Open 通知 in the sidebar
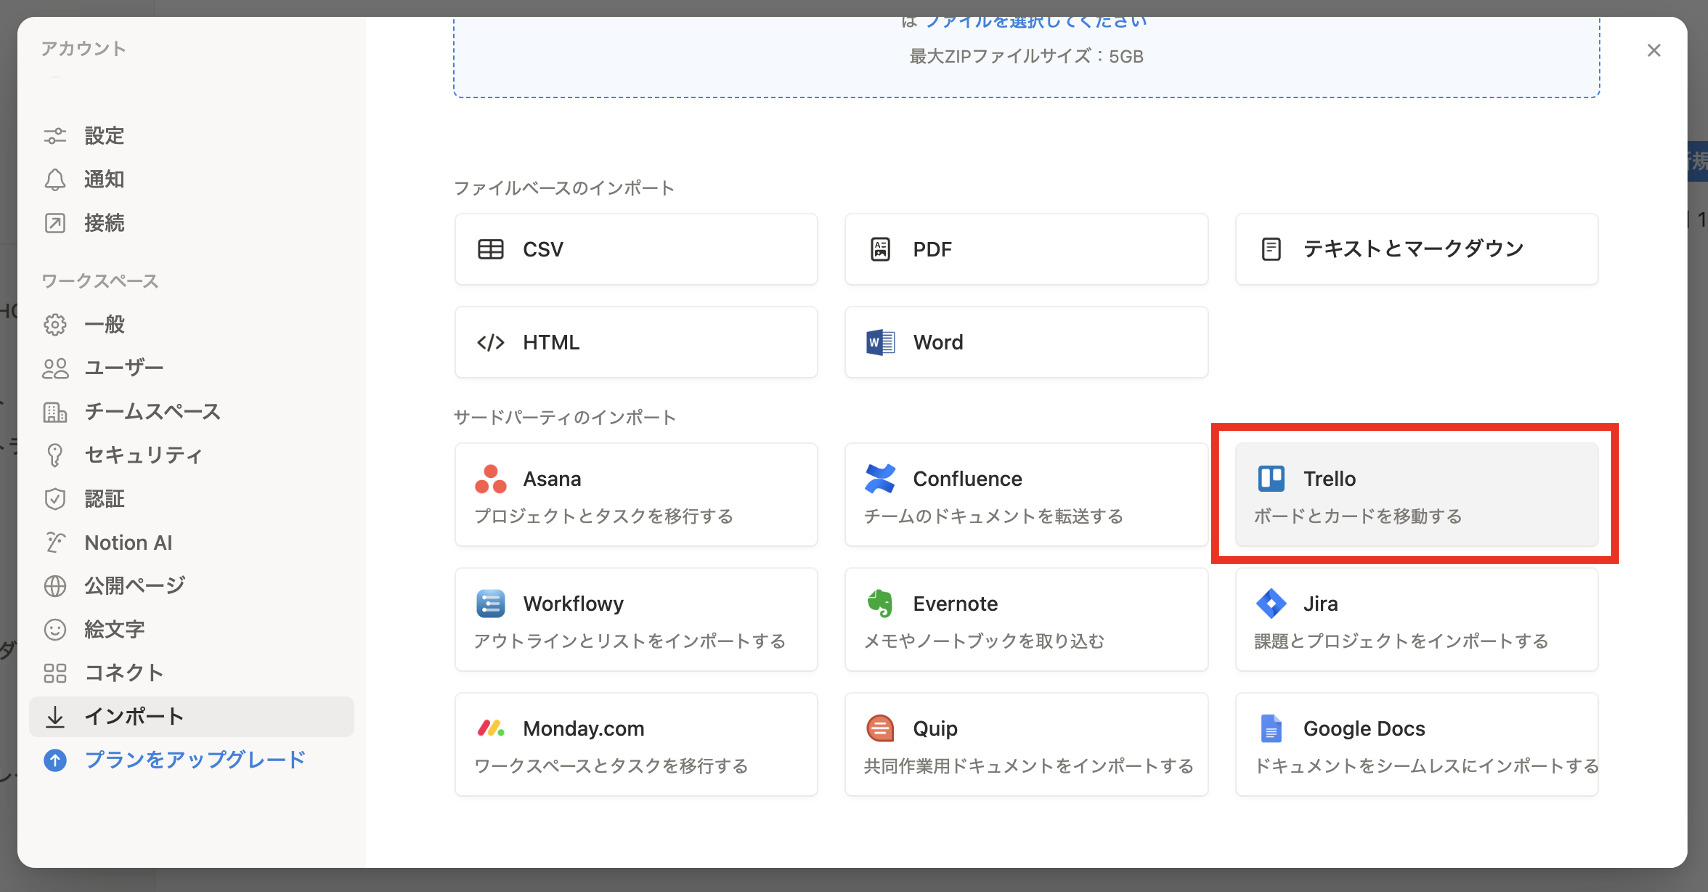This screenshot has height=892, width=1708. [x=191, y=180]
